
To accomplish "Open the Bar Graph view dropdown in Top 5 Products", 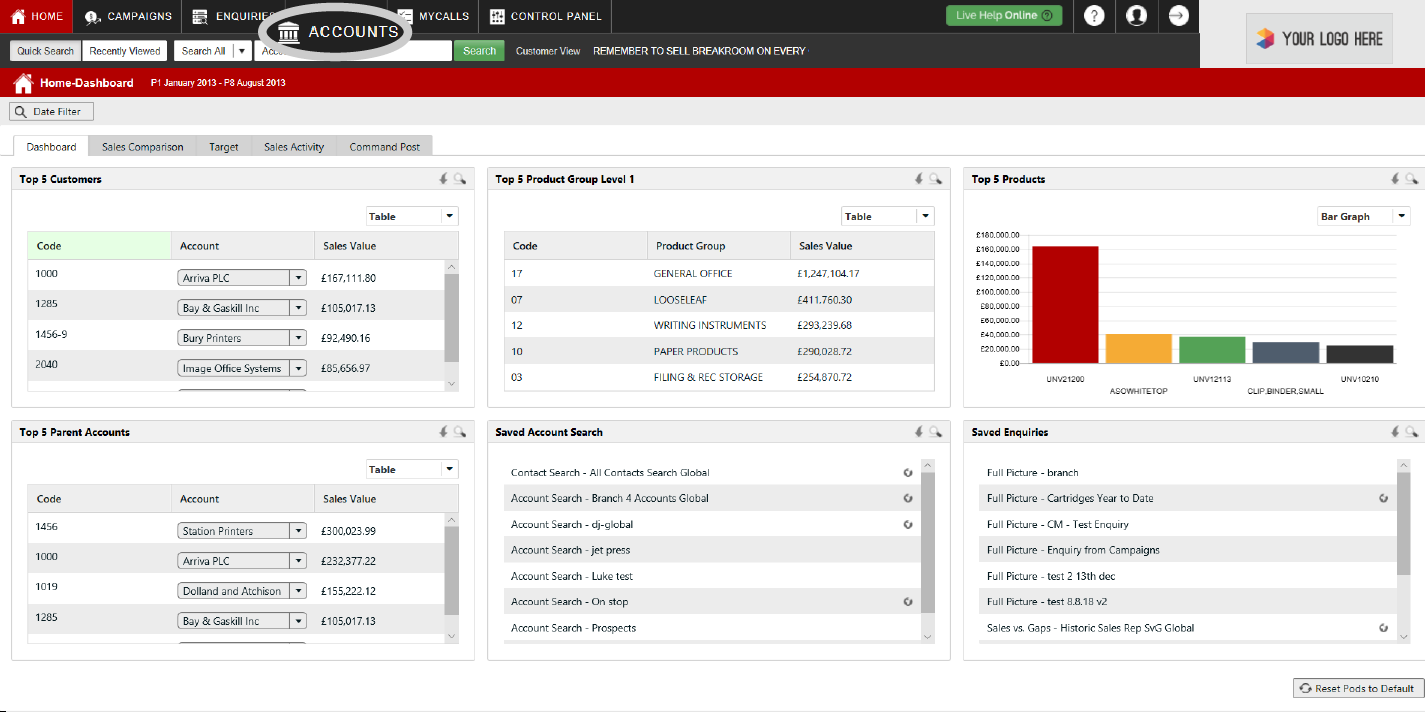I will (x=1363, y=216).
